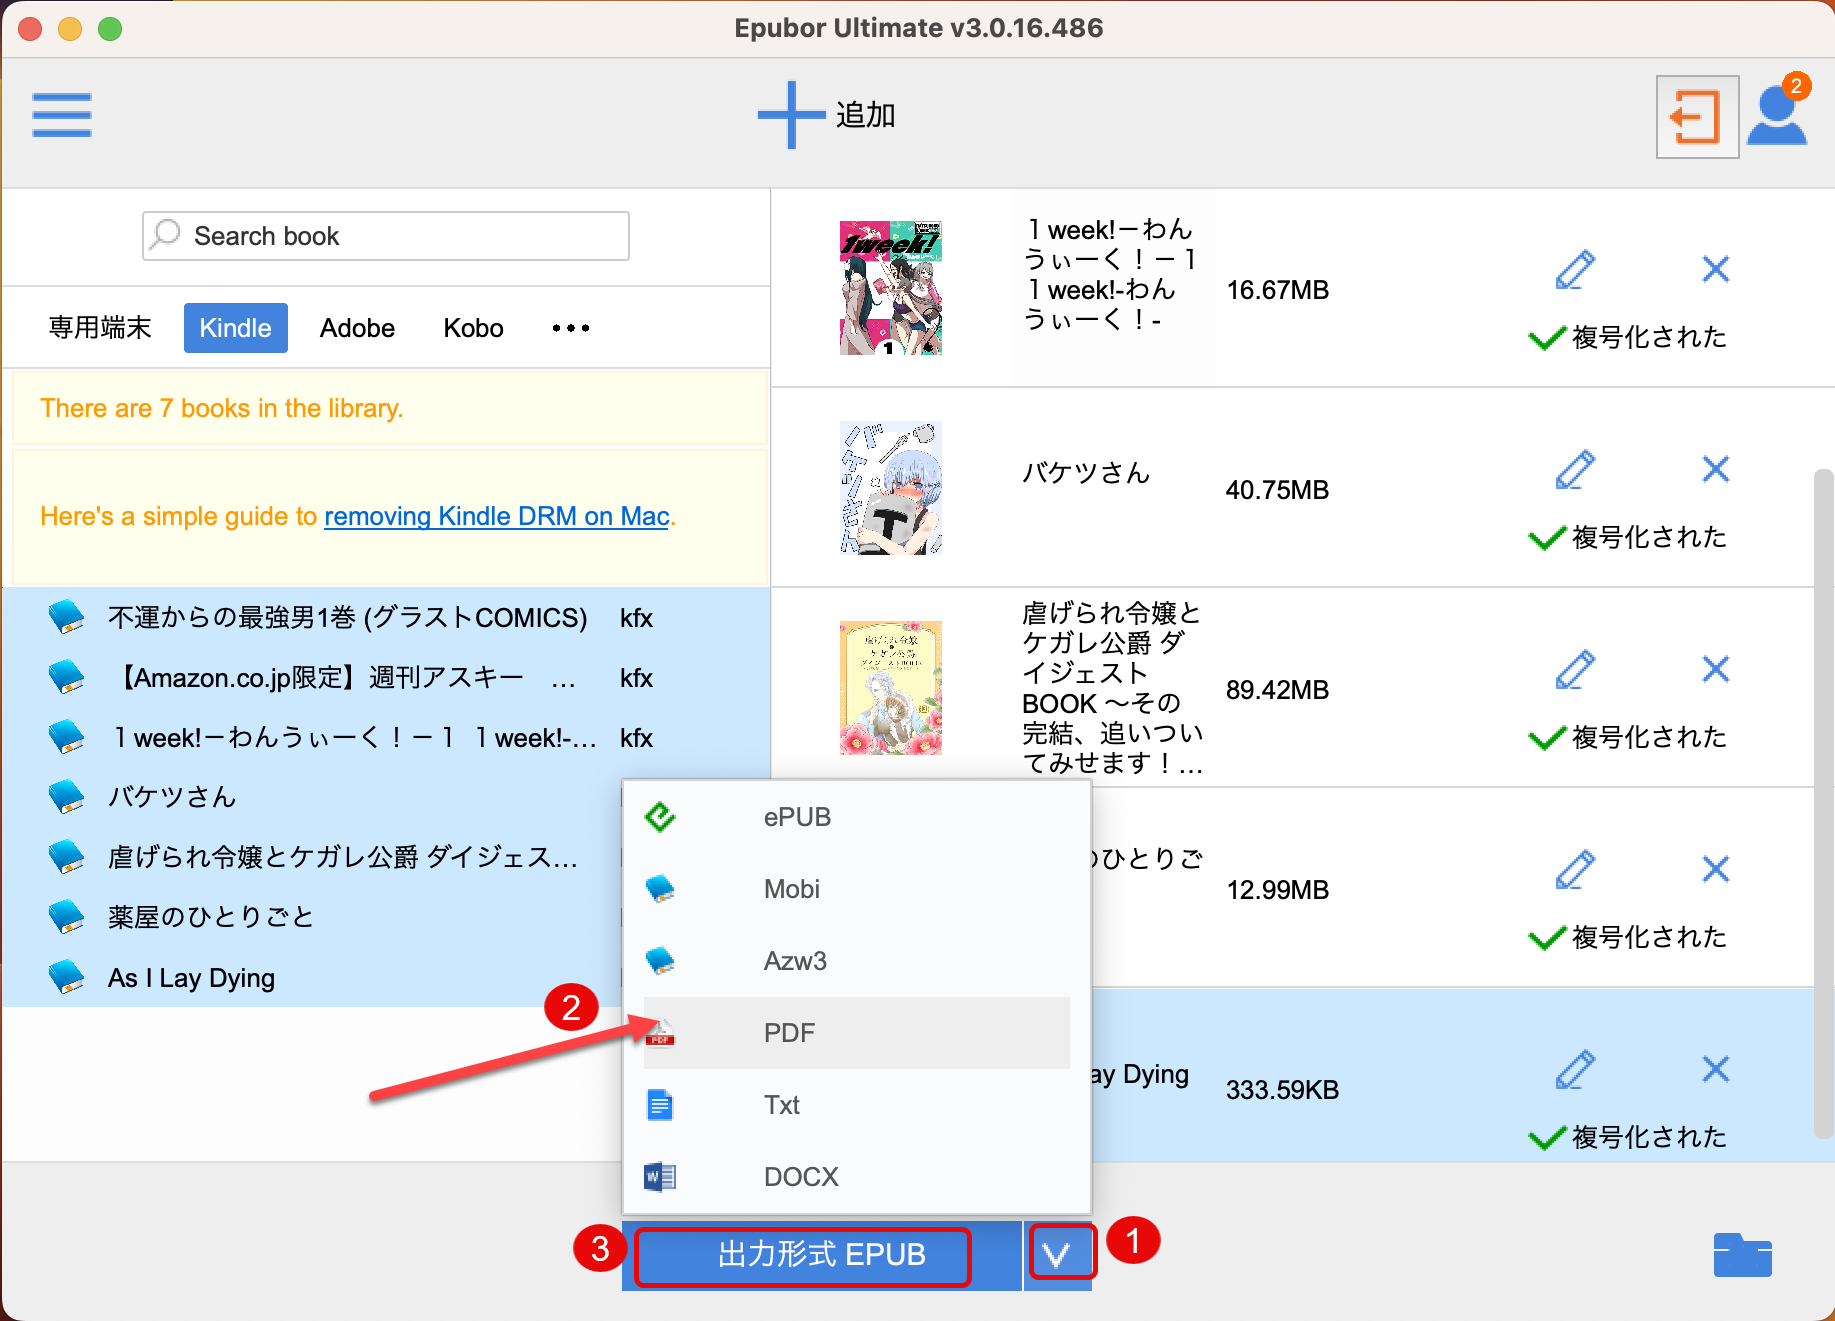Choose ePUB output format
The image size is (1835, 1321).
click(x=856, y=817)
